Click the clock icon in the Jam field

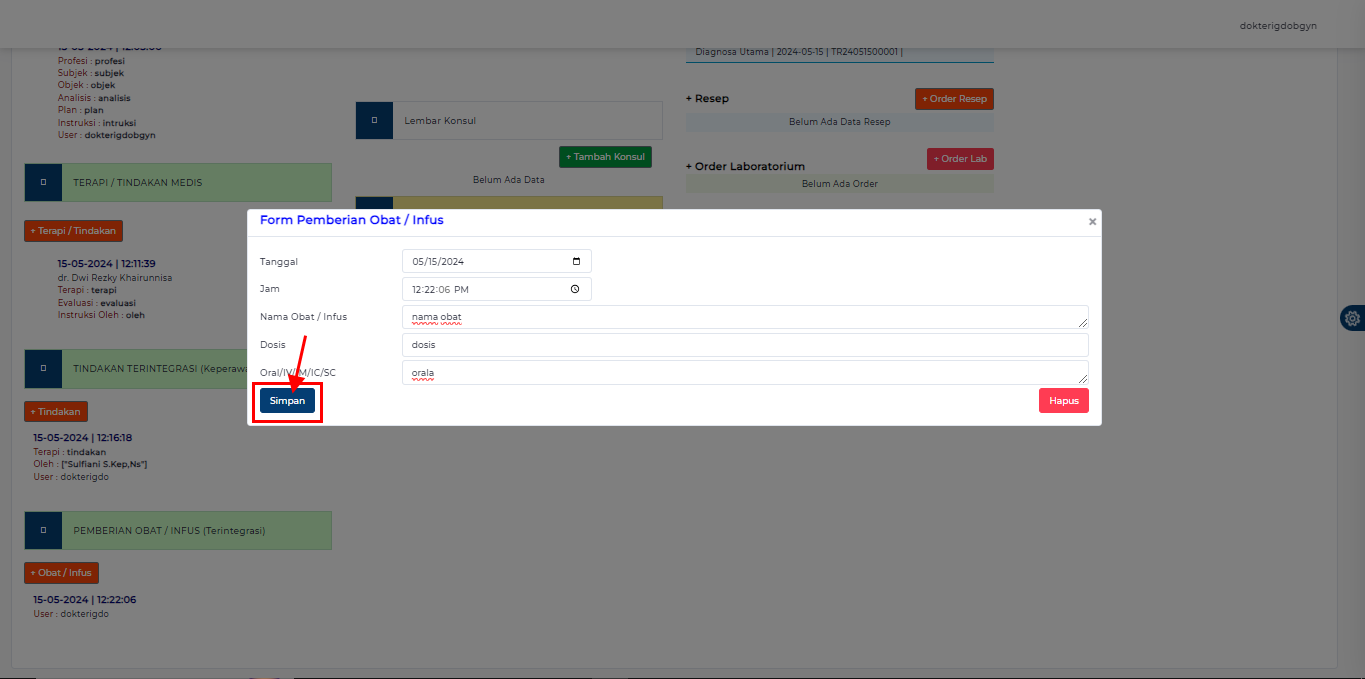click(575, 288)
